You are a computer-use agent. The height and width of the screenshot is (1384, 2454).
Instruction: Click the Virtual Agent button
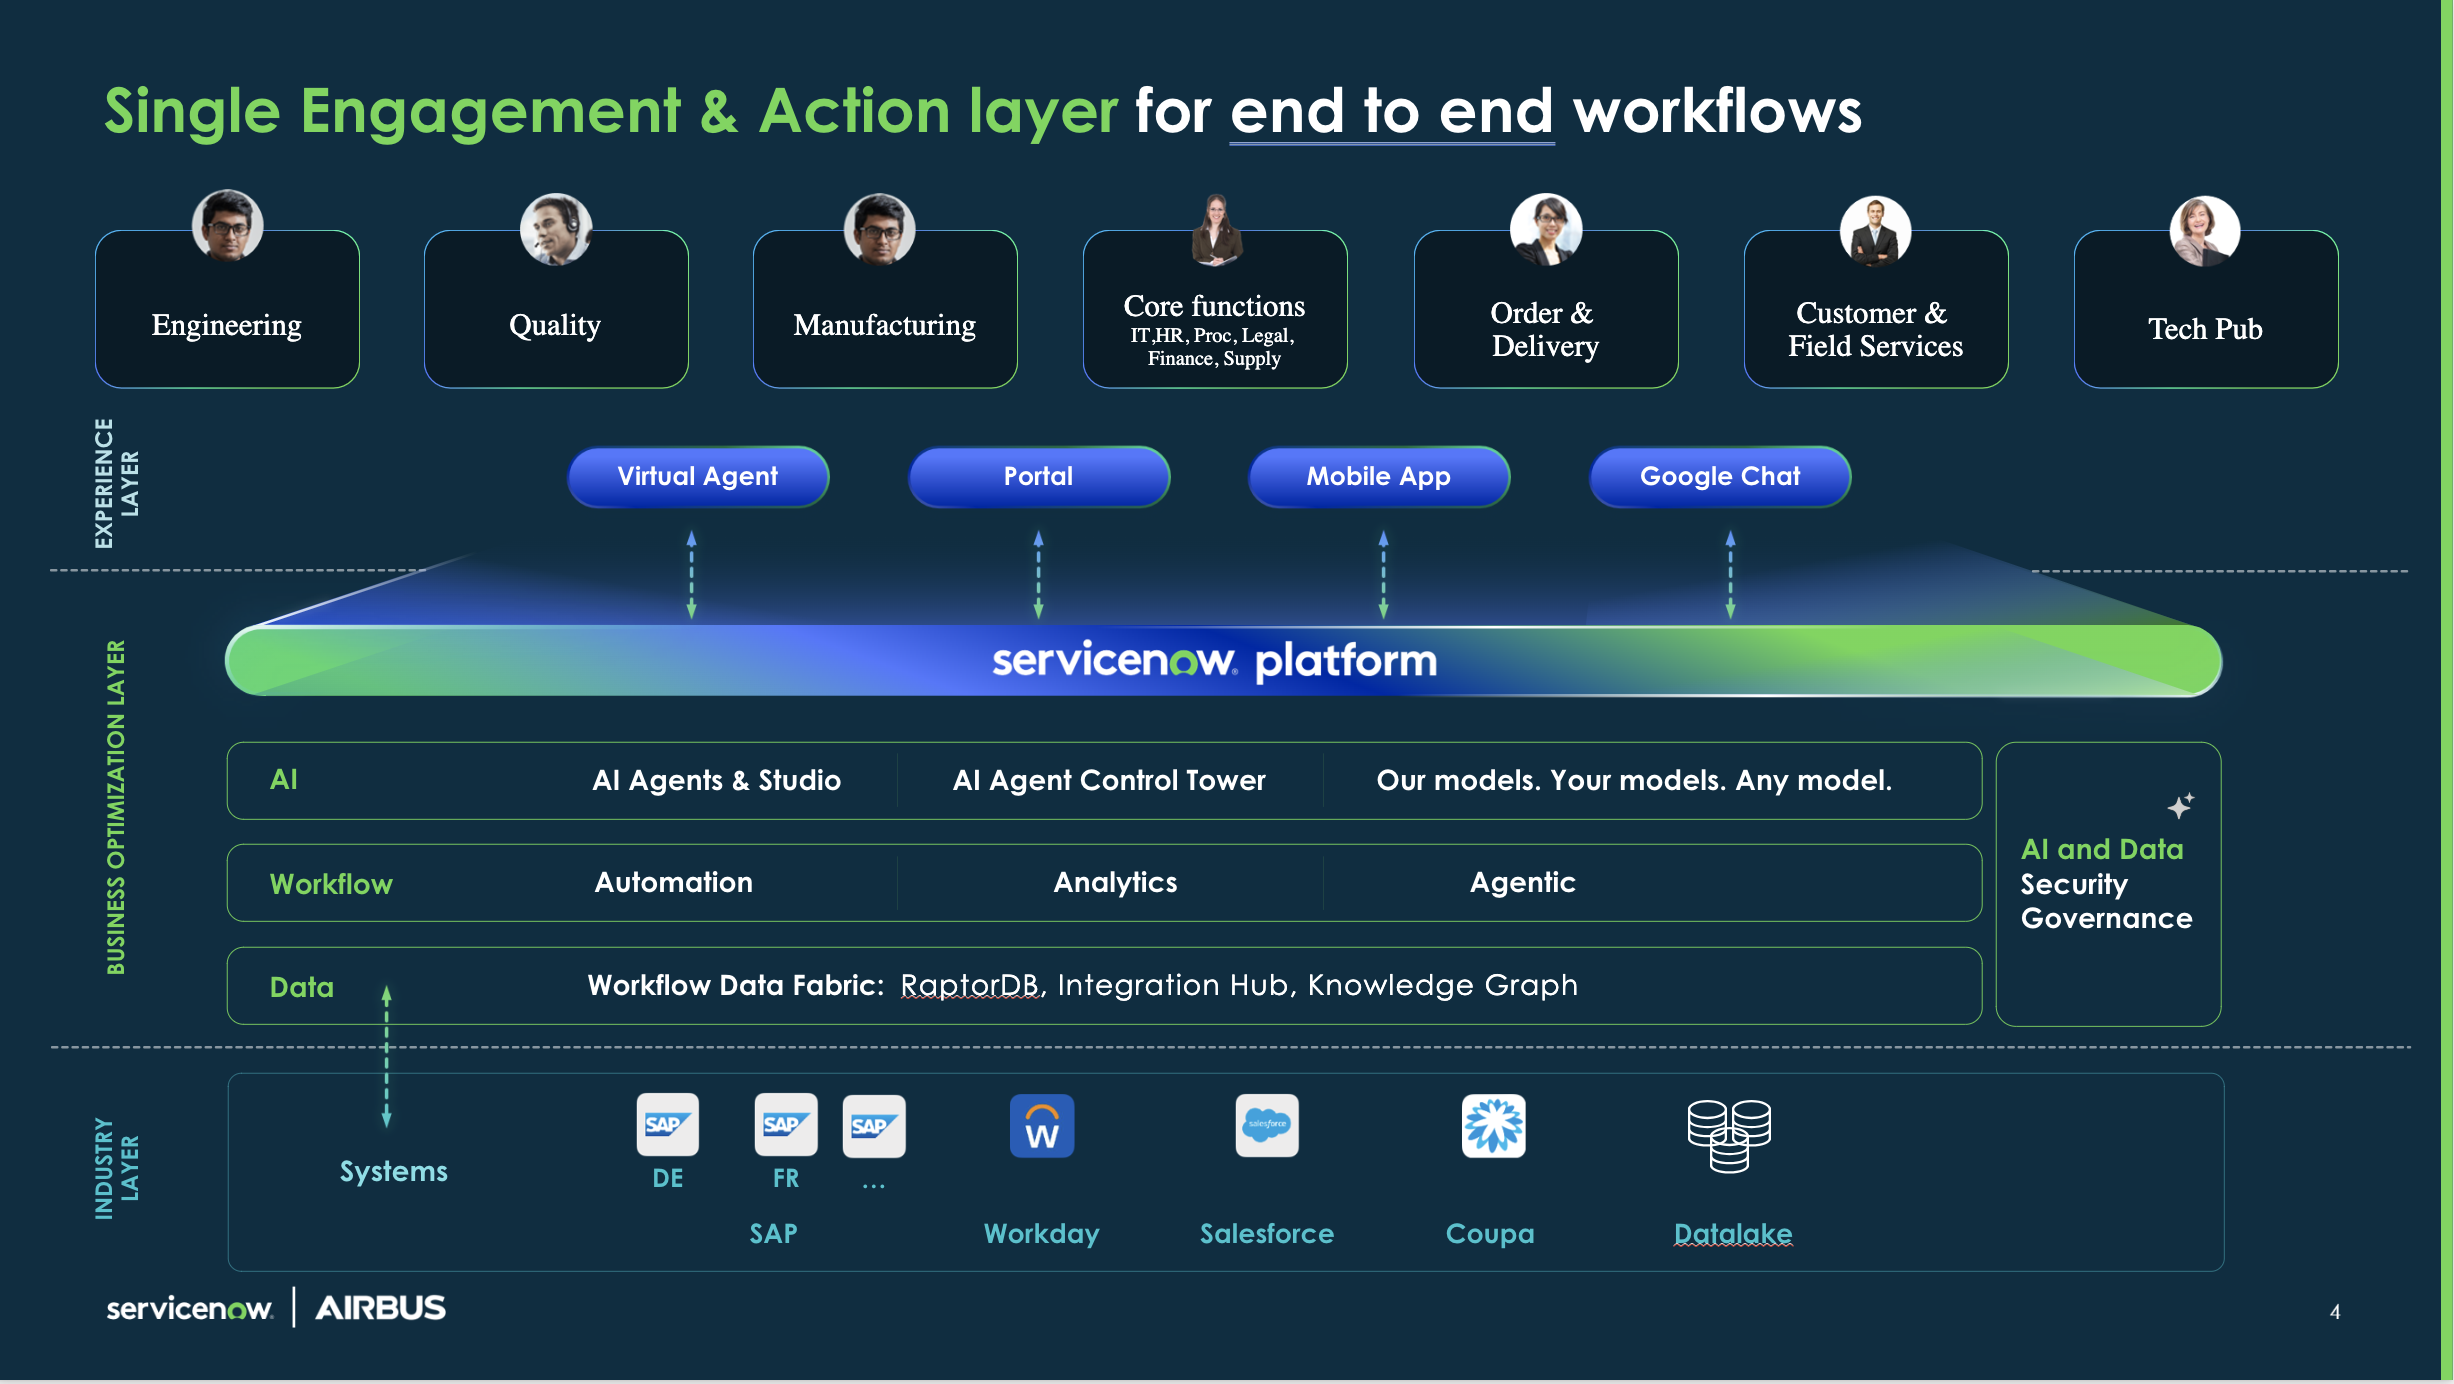point(698,476)
